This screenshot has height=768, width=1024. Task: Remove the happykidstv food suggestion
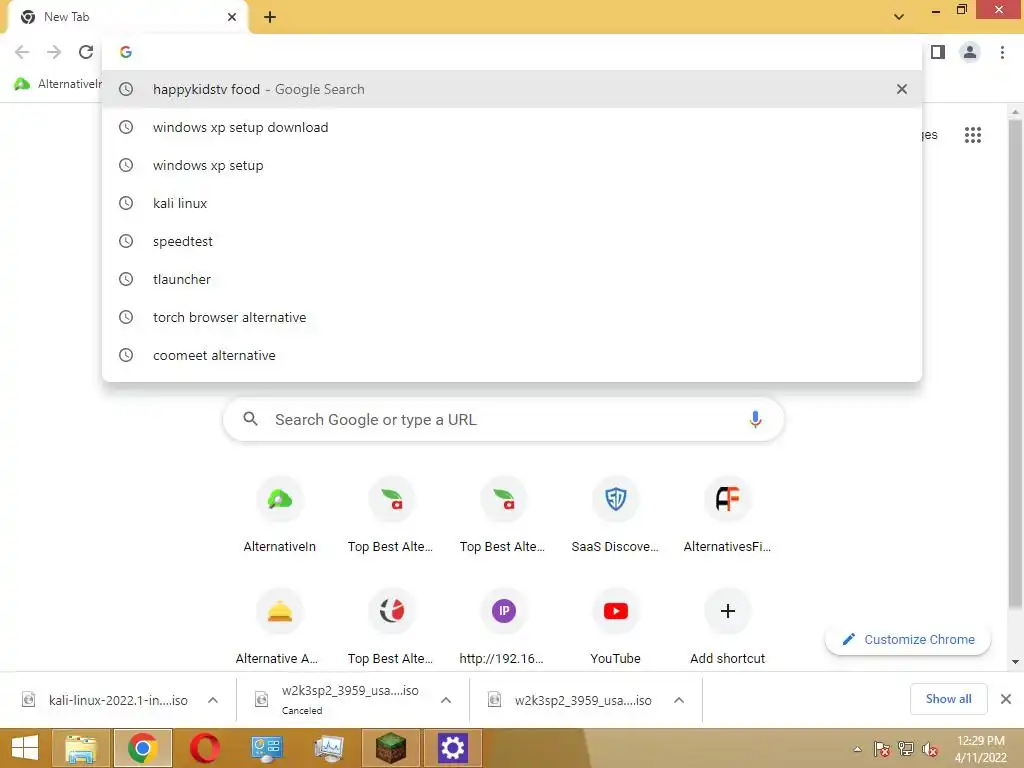(x=901, y=89)
